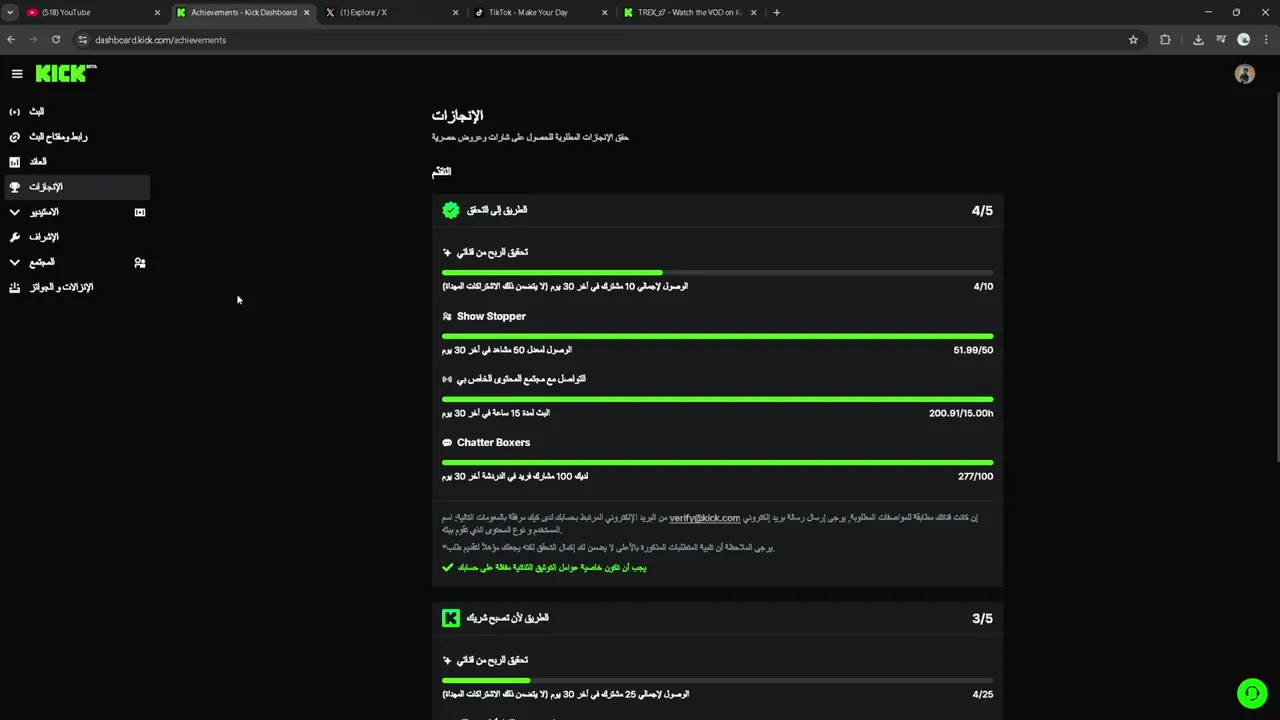
Task: Expand the Studio (الاستديو) section chevron
Action: 14,212
